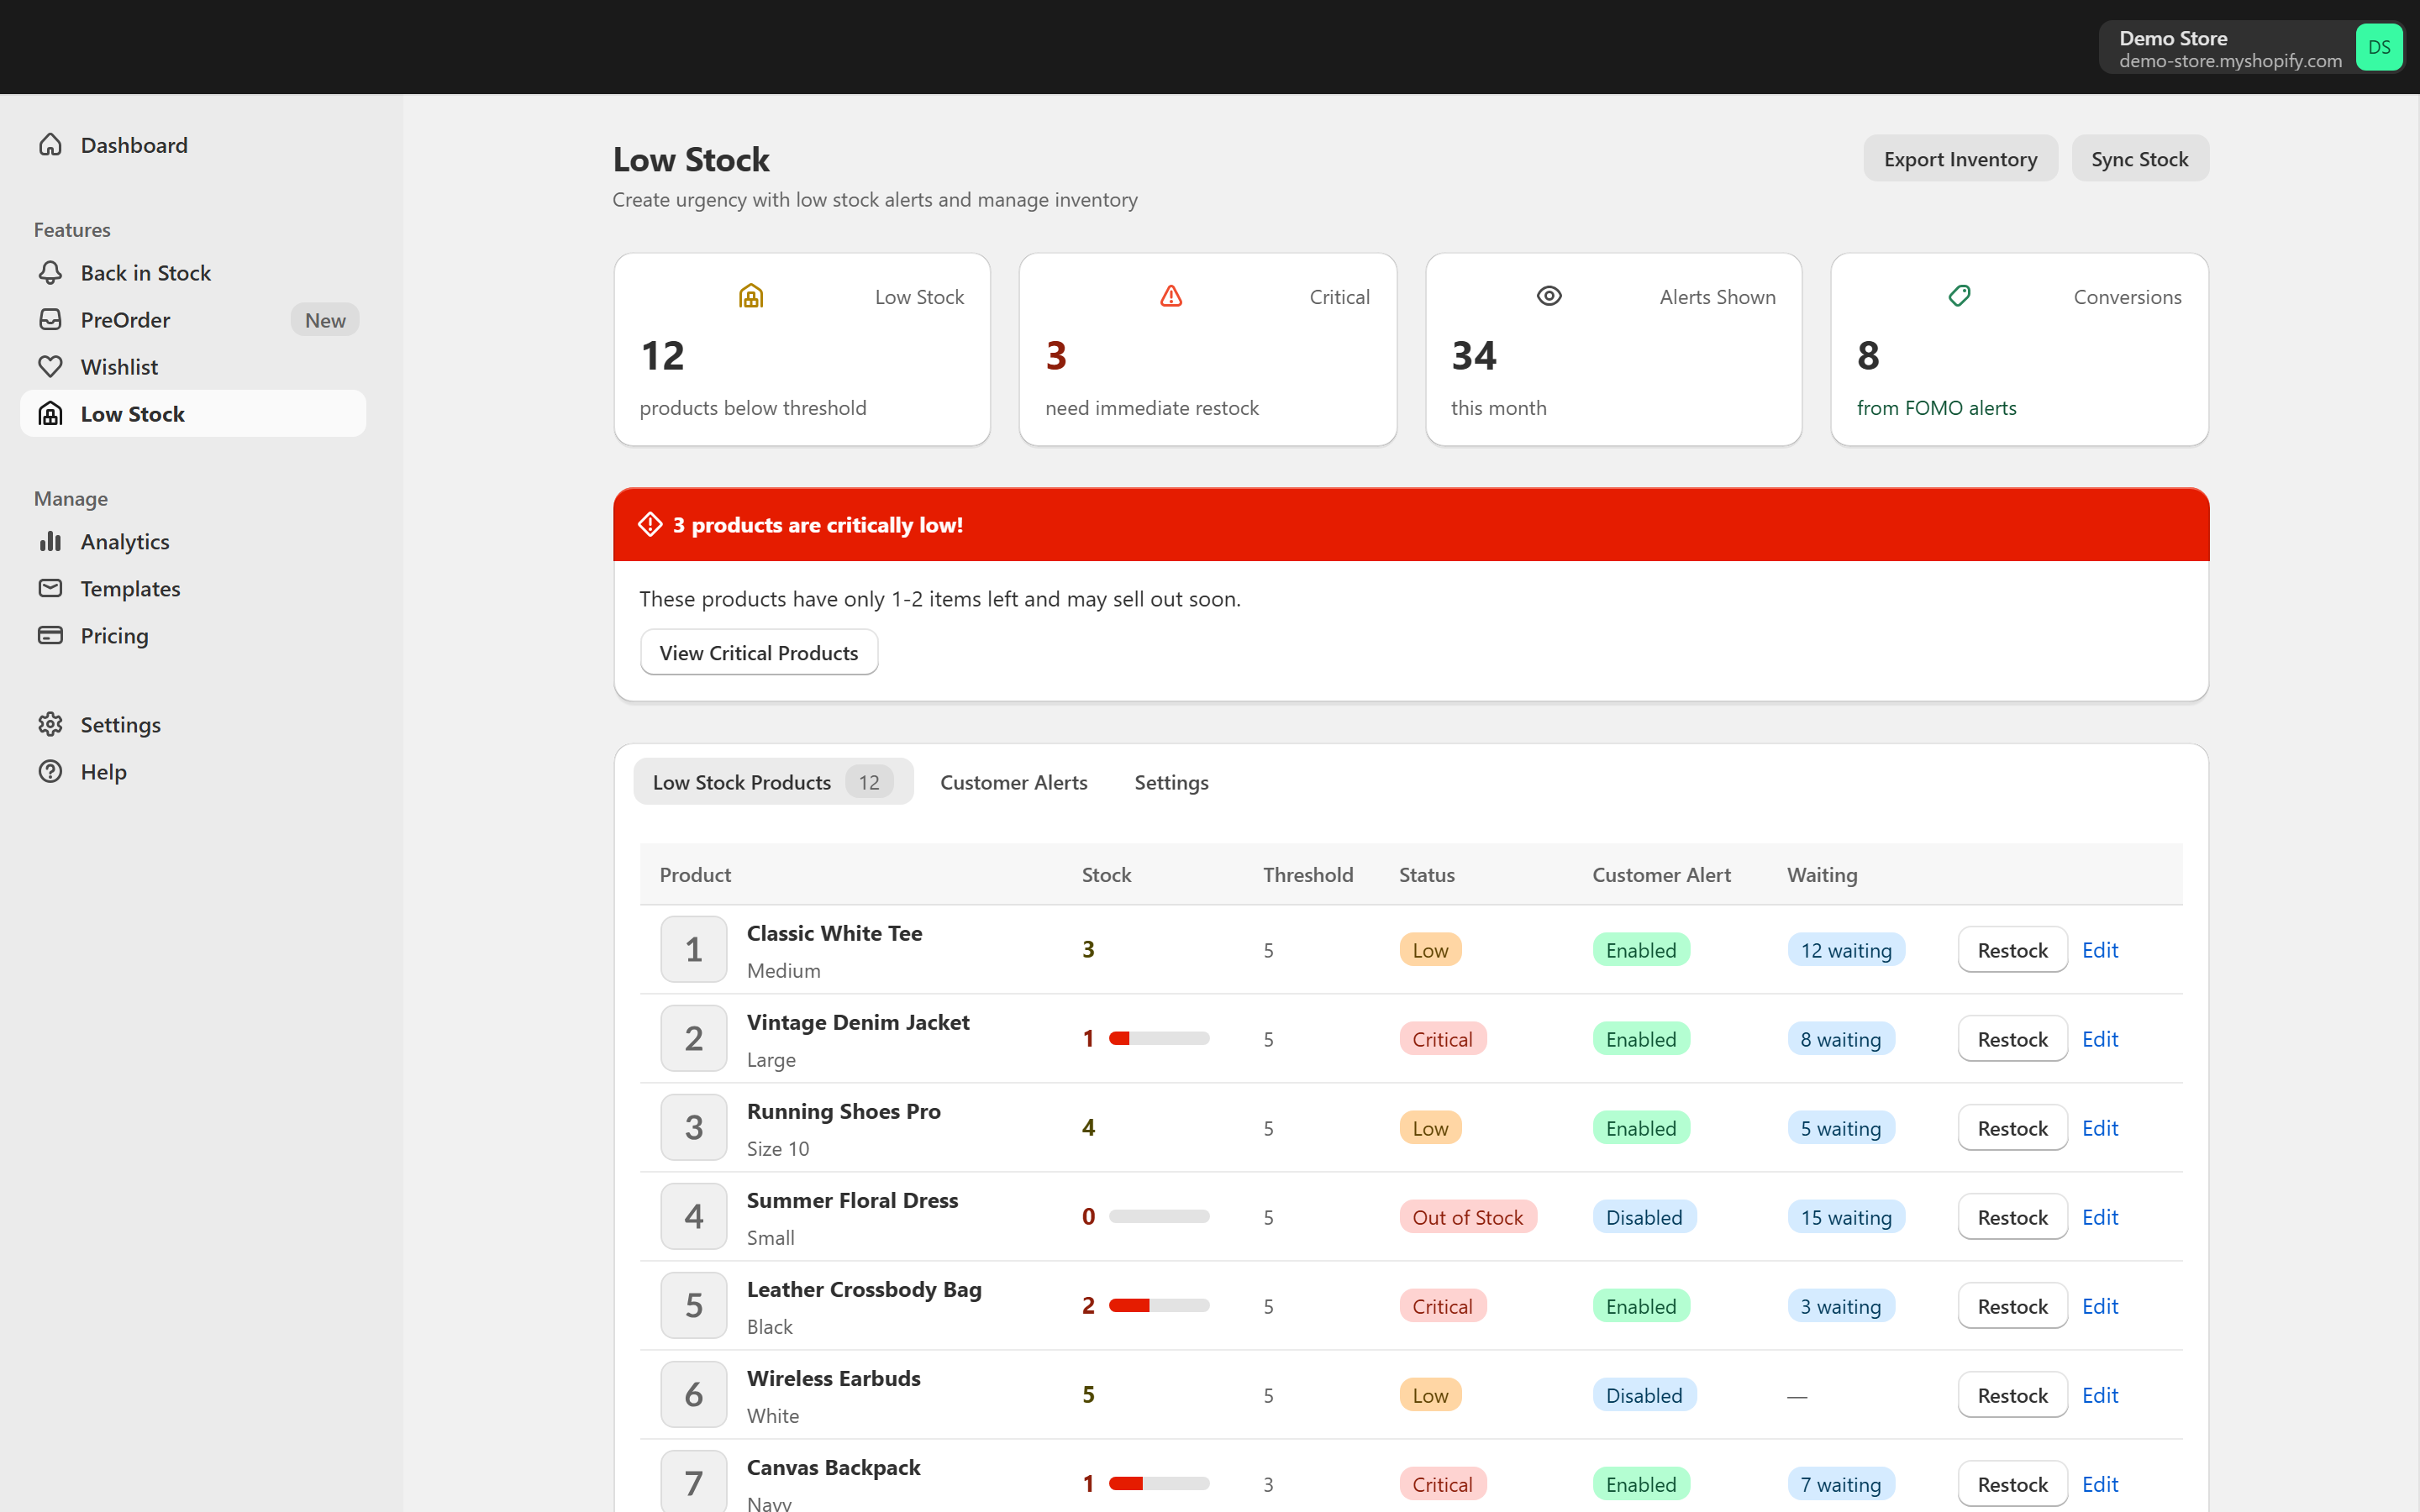Click the Threshold column header
The width and height of the screenshot is (2420, 1512).
coord(1308,875)
